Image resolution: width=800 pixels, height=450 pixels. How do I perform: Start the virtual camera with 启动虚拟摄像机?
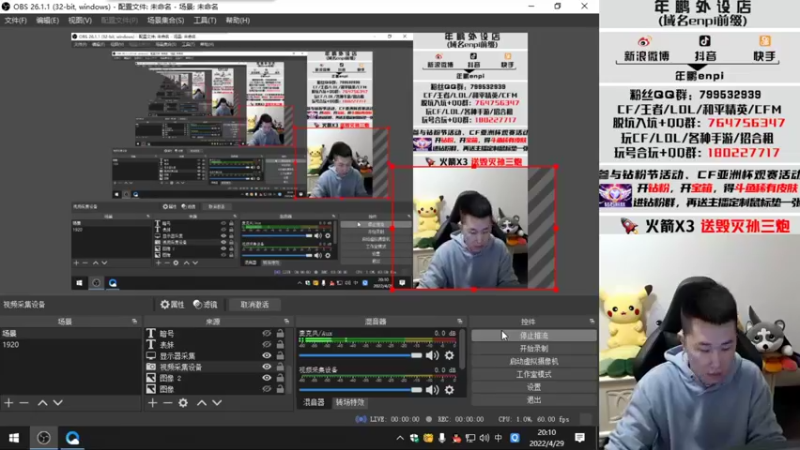534,361
